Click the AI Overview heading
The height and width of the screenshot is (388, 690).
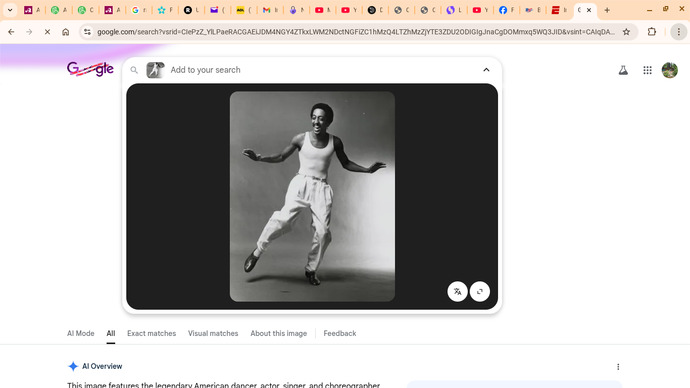coord(102,366)
